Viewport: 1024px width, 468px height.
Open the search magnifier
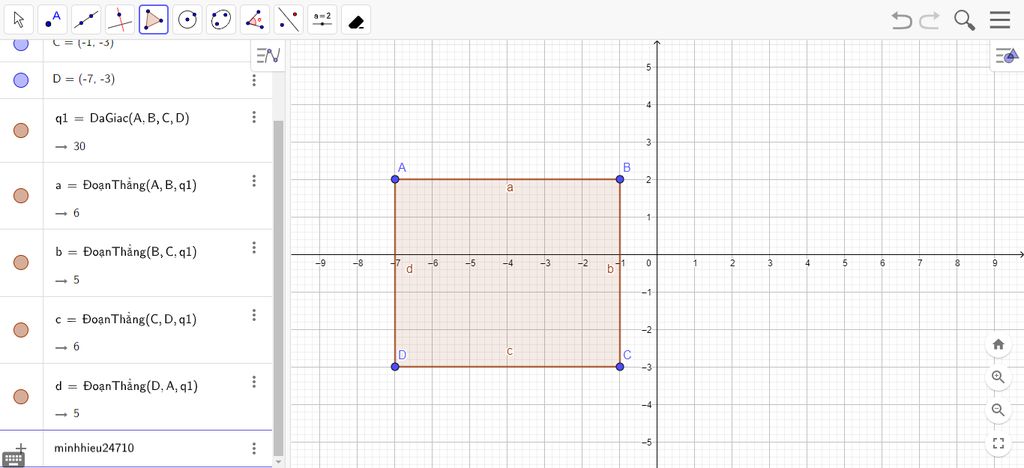tap(965, 20)
